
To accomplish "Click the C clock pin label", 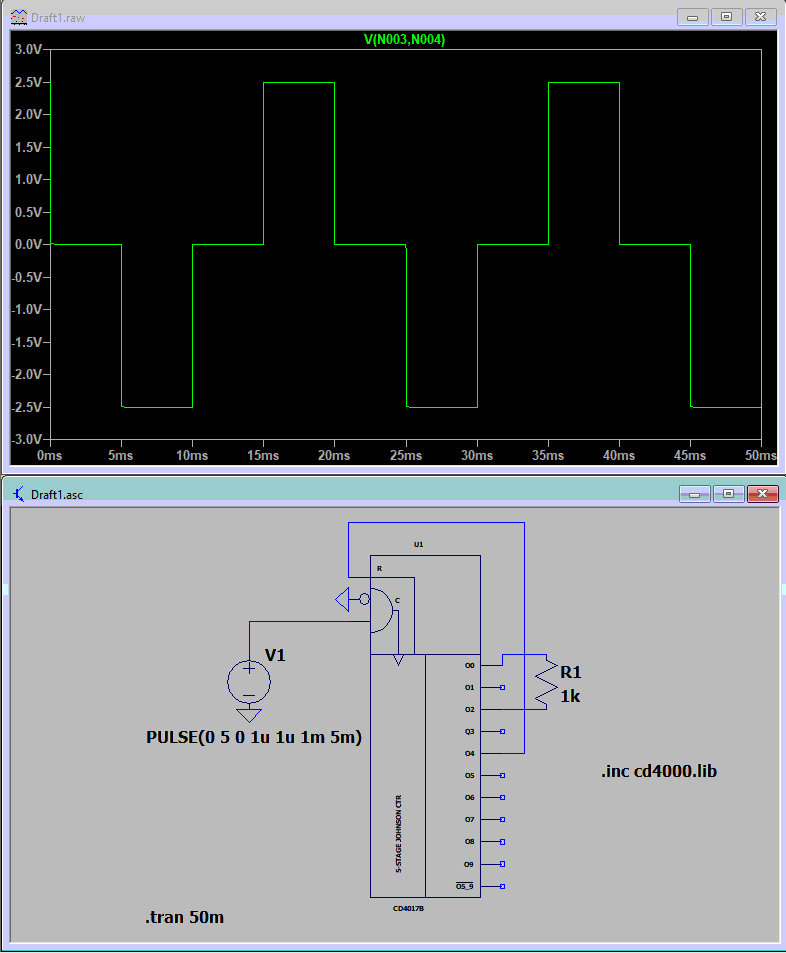I will coord(397,600).
